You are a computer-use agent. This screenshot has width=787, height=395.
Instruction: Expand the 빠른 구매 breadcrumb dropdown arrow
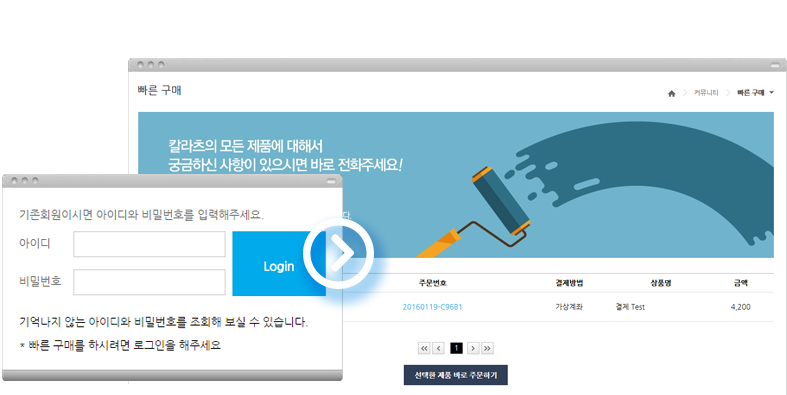(x=771, y=92)
